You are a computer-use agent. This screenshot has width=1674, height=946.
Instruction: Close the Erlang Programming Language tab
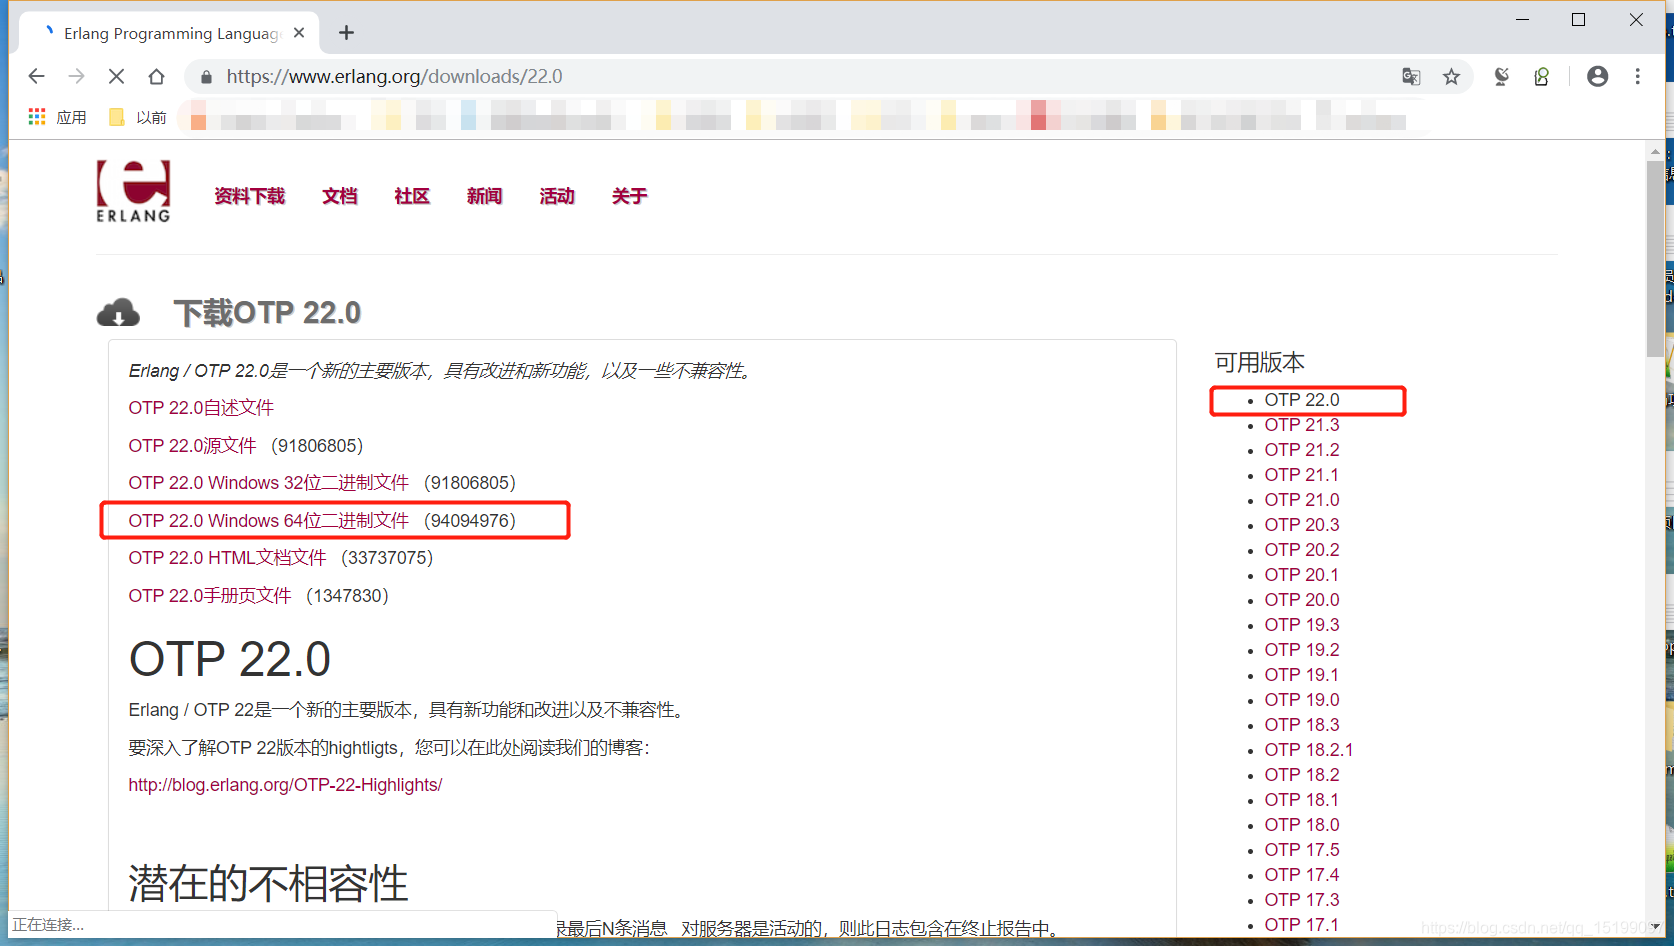299,33
